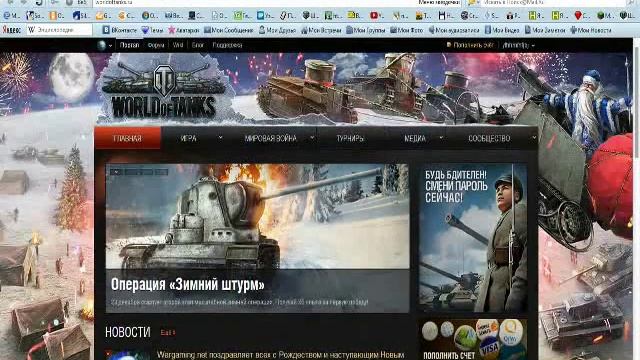The image size is (640, 360).
Task: Expand the ИГРА menu arrow
Action: tap(220, 138)
